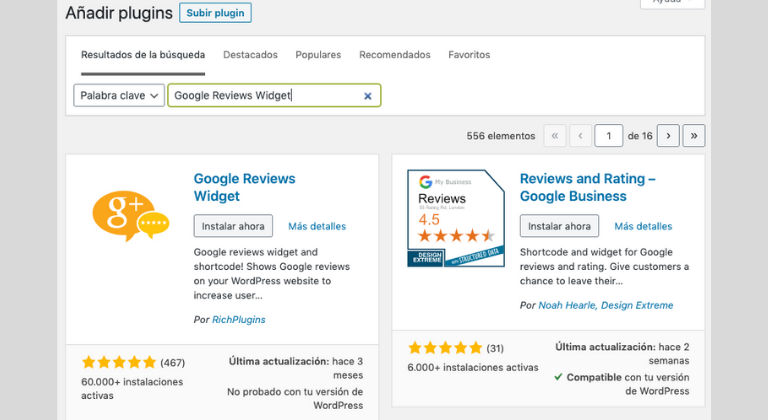Screen dimensions: 768x420
Task: Go to next page of results
Action: [x=668, y=135]
